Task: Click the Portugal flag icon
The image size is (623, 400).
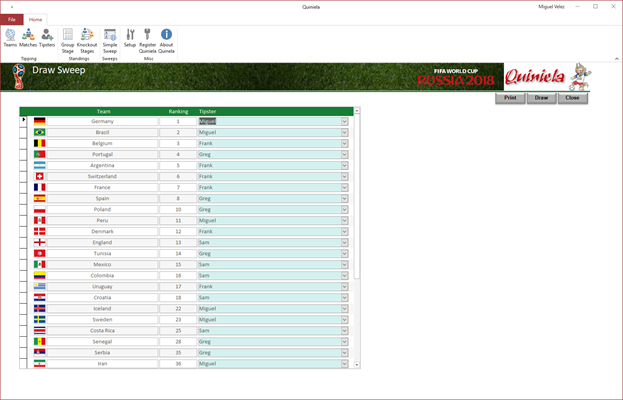Action: tap(39, 154)
